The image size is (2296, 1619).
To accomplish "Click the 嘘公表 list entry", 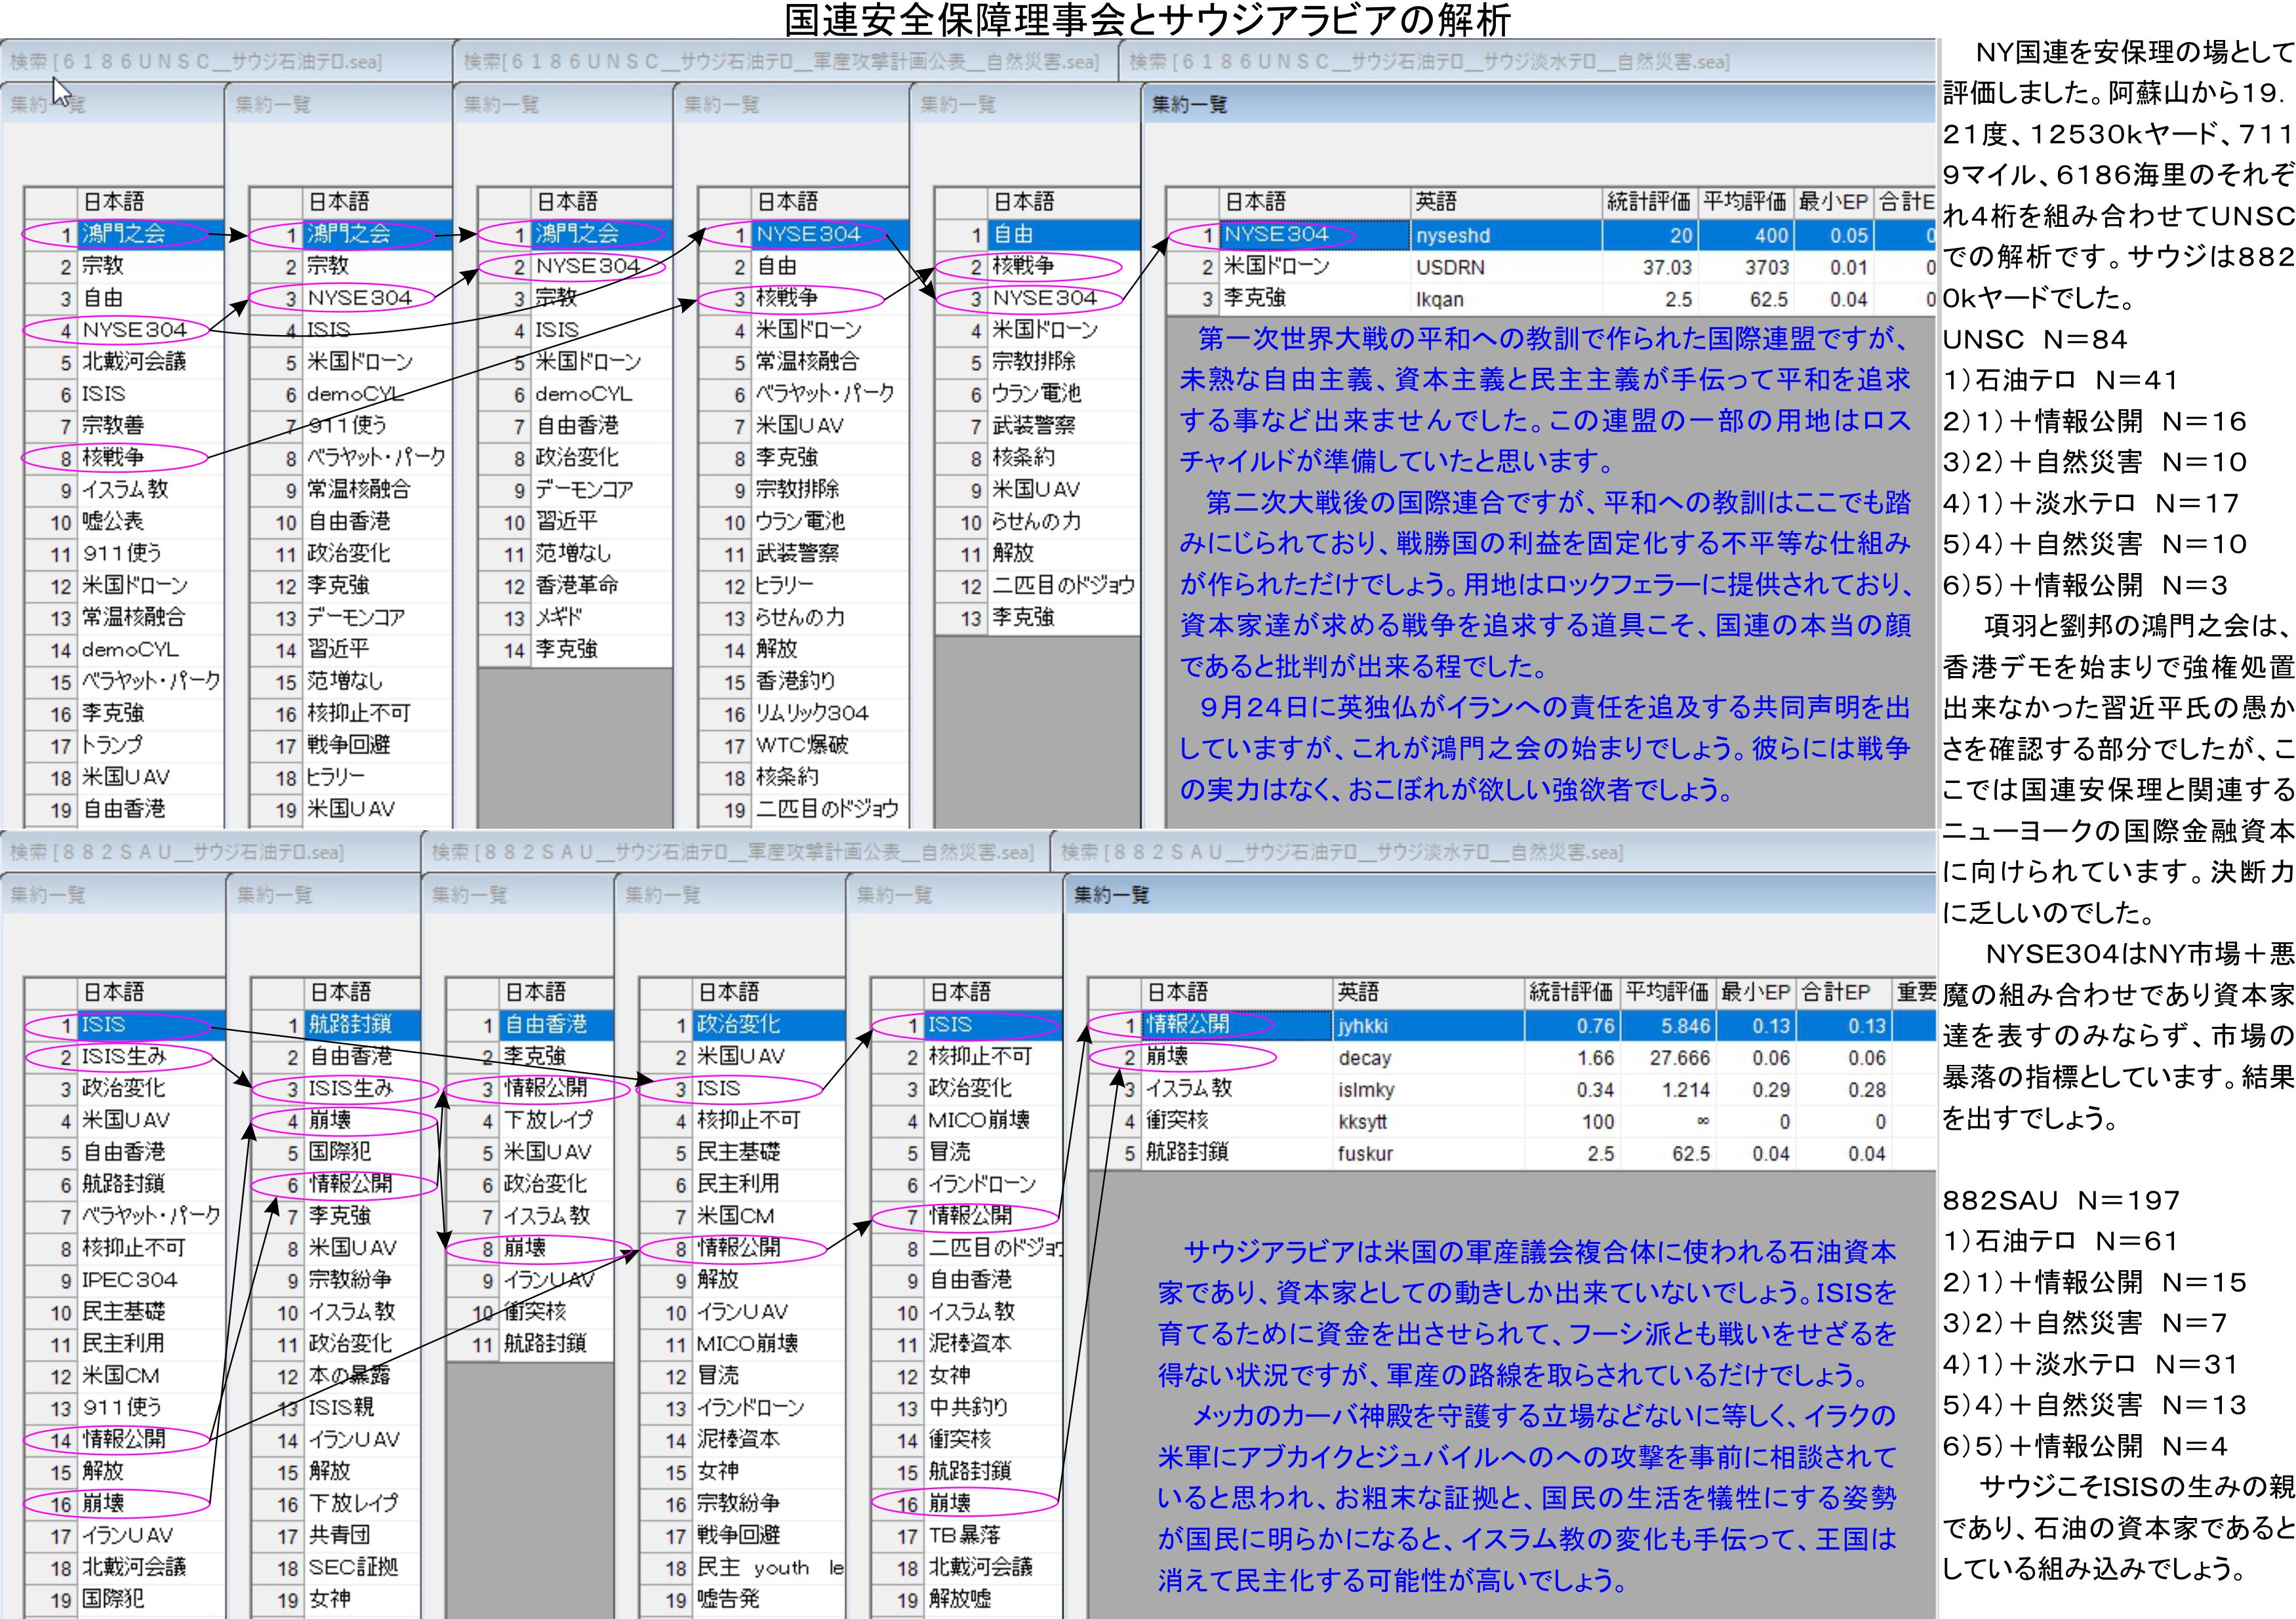I will 112,521.
